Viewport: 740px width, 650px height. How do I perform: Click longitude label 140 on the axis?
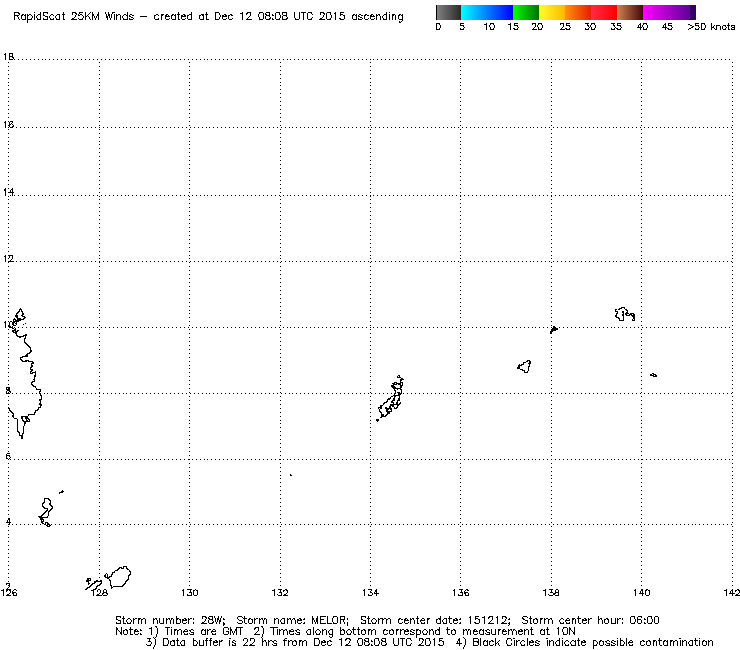pyautogui.click(x=641, y=592)
